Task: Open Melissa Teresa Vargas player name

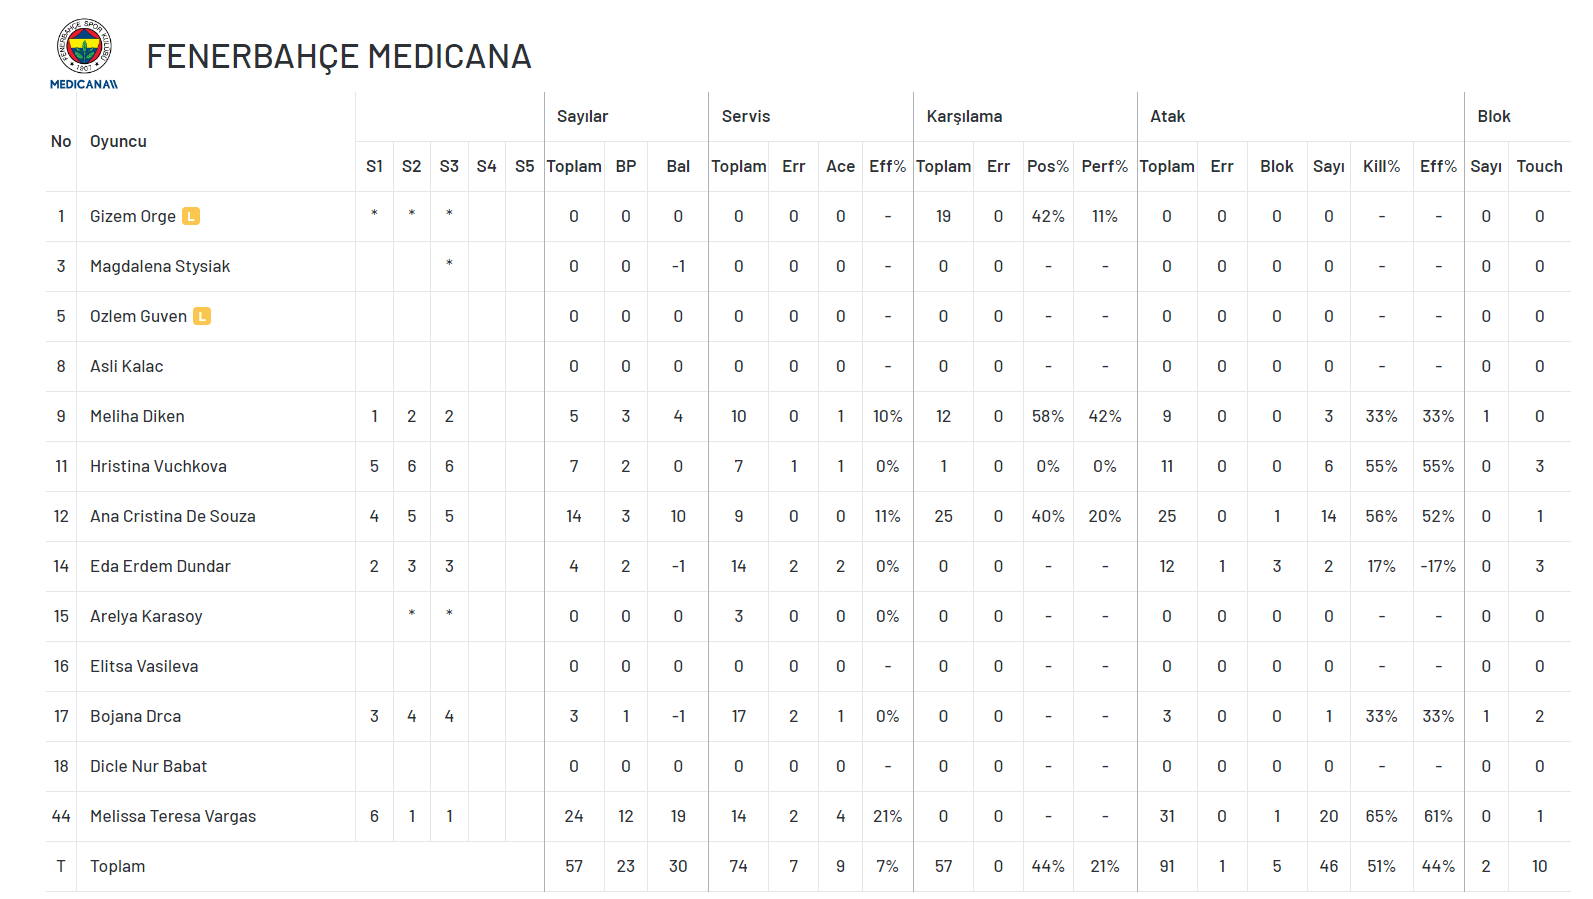Action: coord(173,816)
